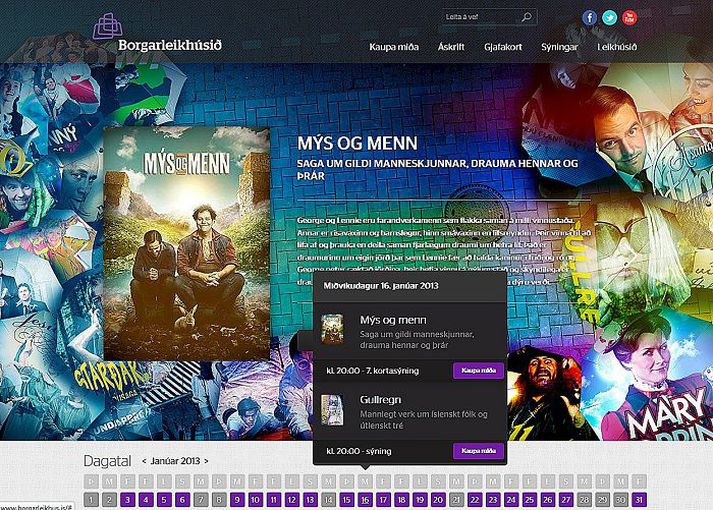This screenshot has height=510, width=713.
Task: Select calendar day 2
Action: (x=109, y=500)
